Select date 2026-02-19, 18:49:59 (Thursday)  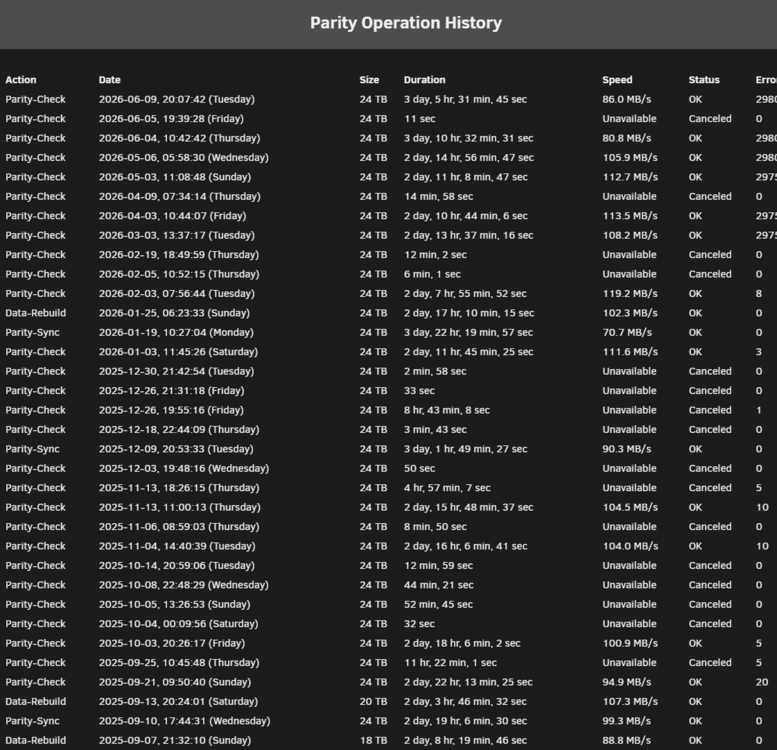(179, 255)
